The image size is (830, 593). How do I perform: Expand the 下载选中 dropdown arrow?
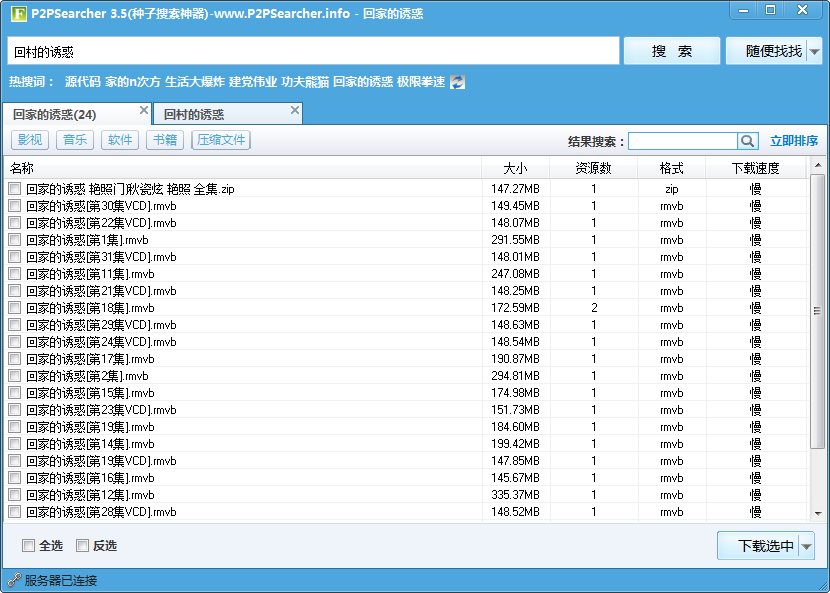(807, 546)
